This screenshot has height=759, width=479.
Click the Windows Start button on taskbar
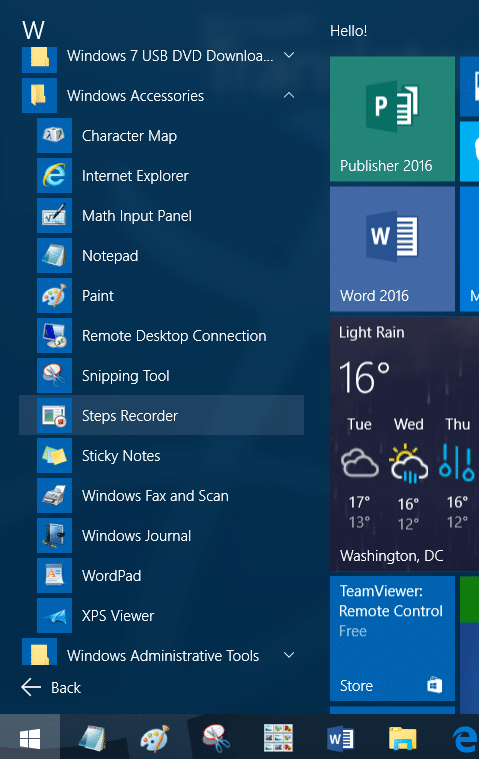click(30, 738)
